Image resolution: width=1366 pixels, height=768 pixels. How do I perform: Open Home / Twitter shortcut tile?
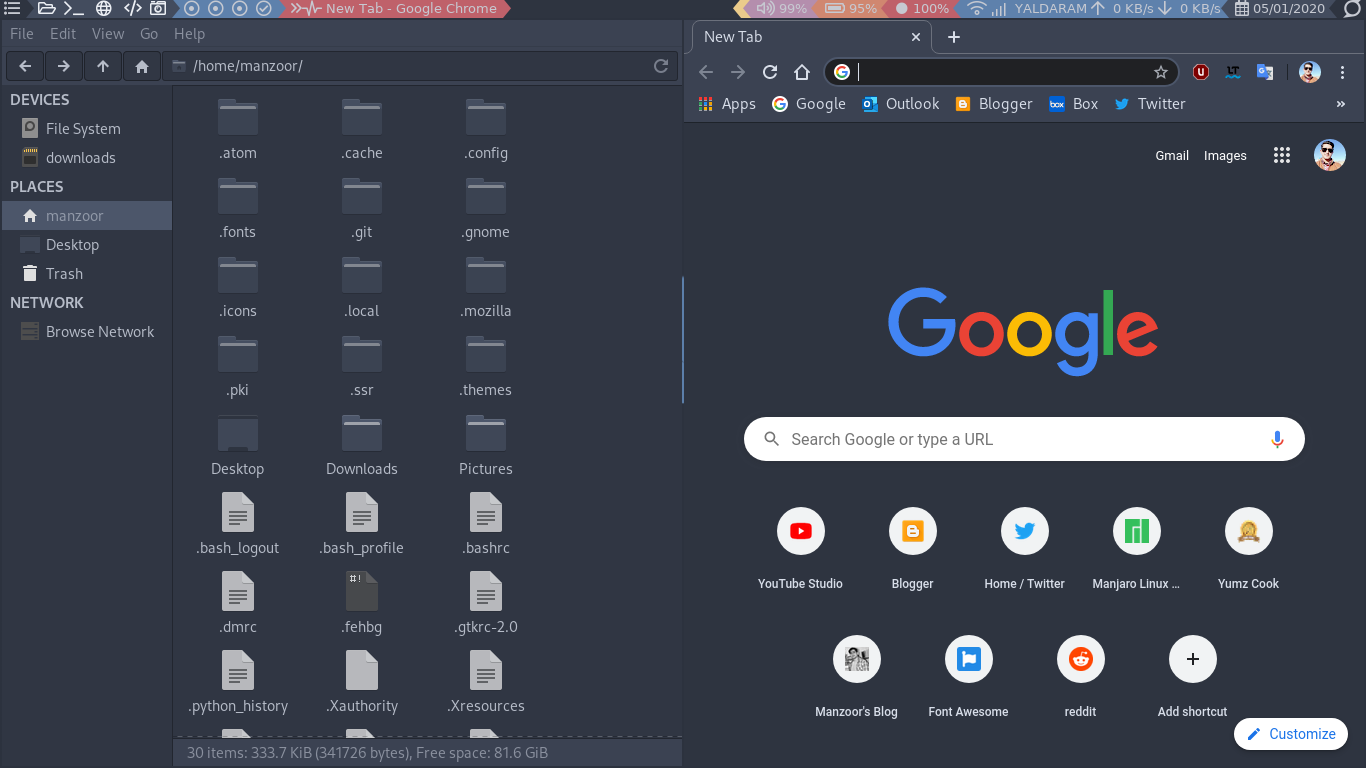pos(1024,547)
